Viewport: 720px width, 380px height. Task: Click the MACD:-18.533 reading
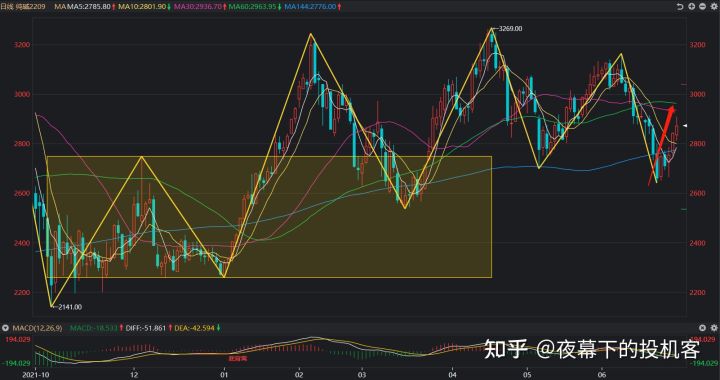tap(93, 328)
